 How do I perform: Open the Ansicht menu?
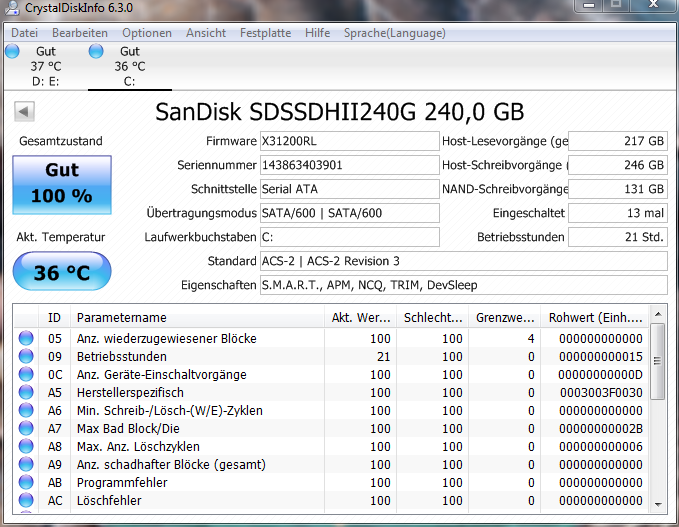206,33
